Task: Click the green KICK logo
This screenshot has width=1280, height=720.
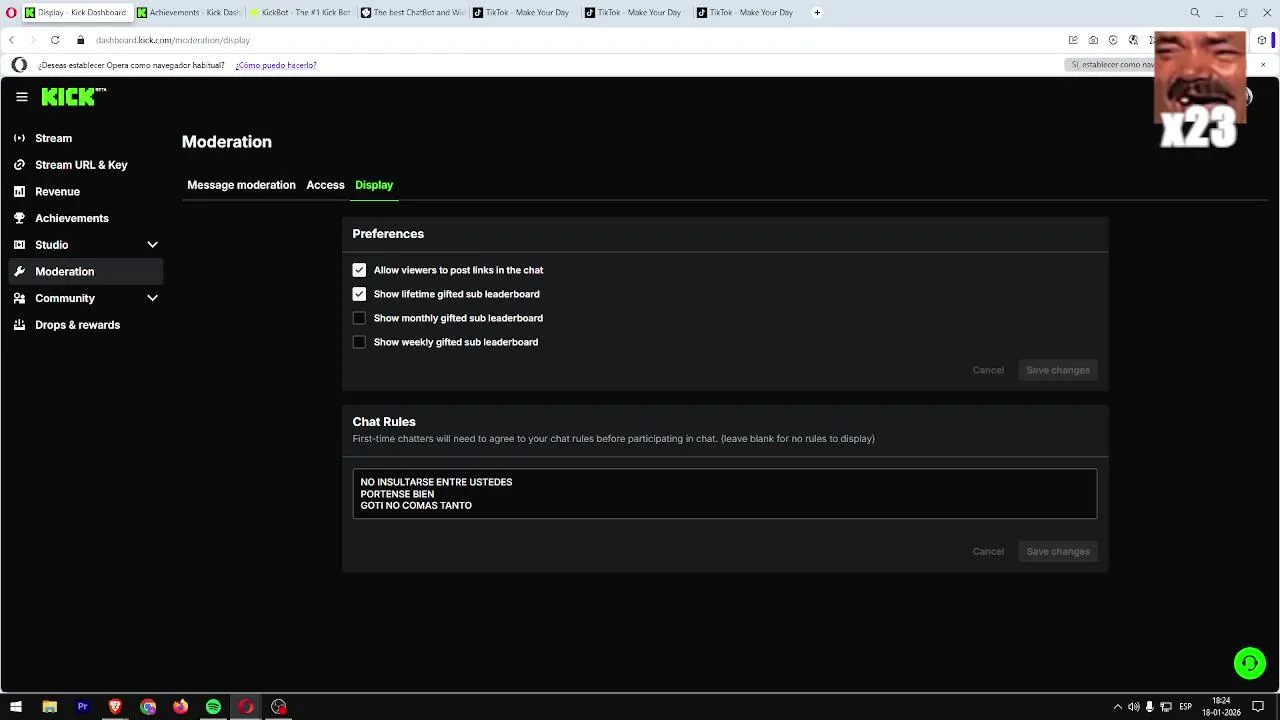Action: pos(73,97)
